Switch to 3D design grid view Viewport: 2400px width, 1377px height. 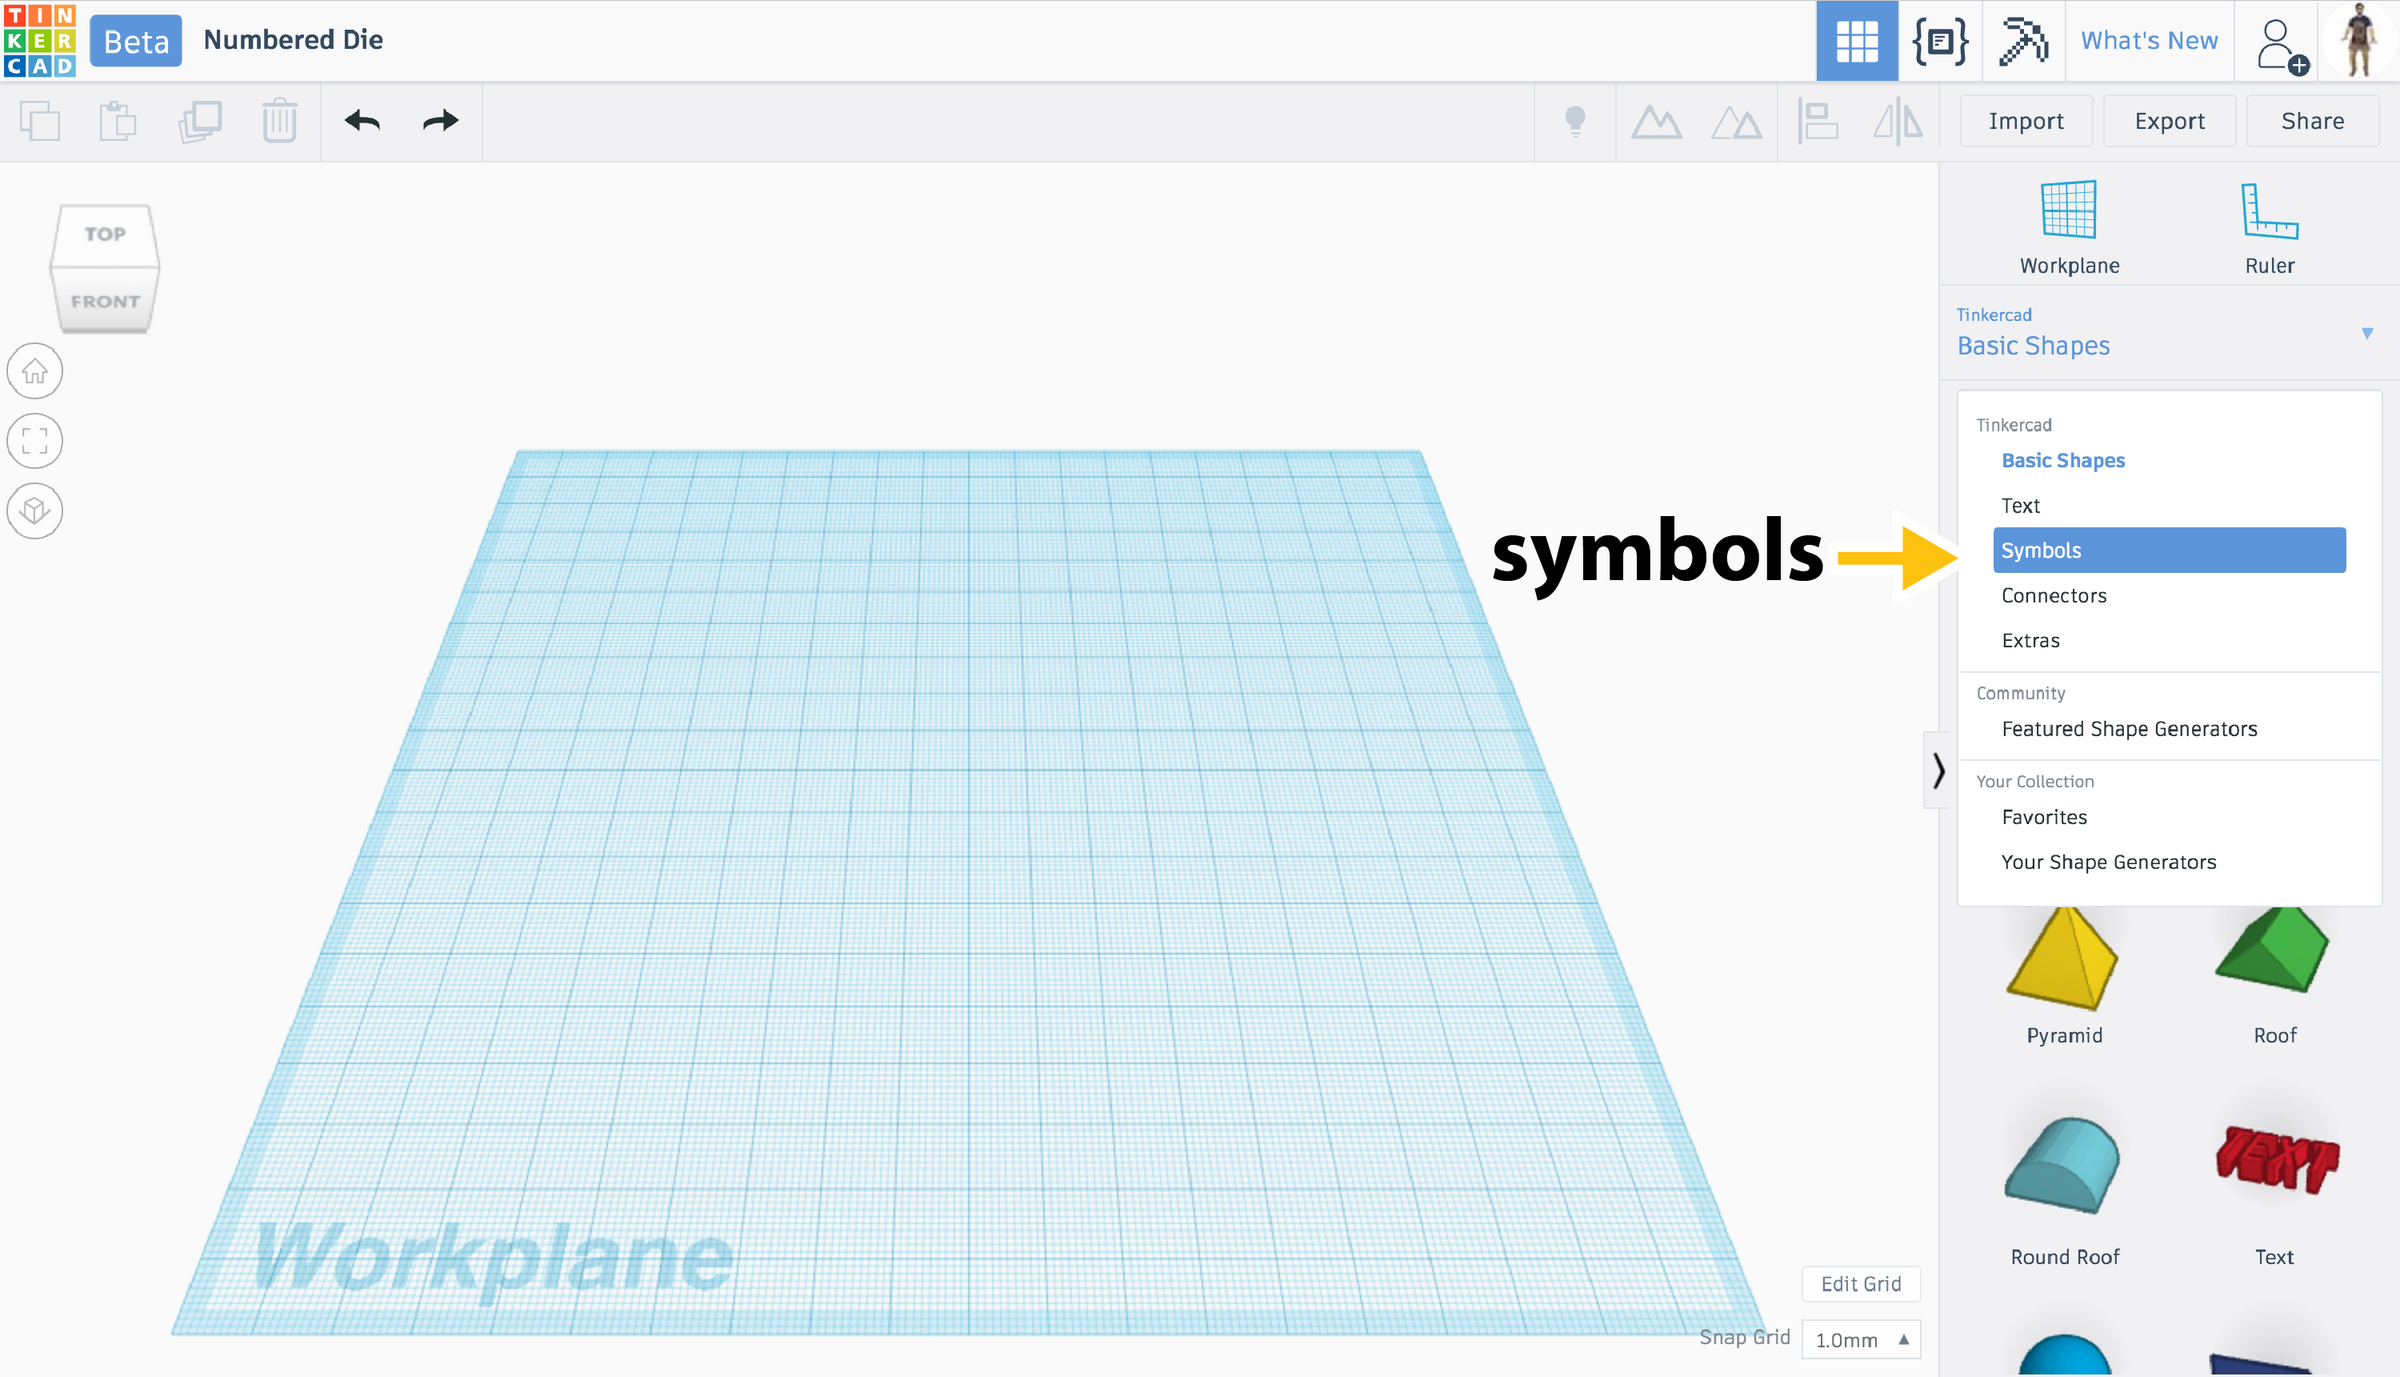click(1857, 41)
